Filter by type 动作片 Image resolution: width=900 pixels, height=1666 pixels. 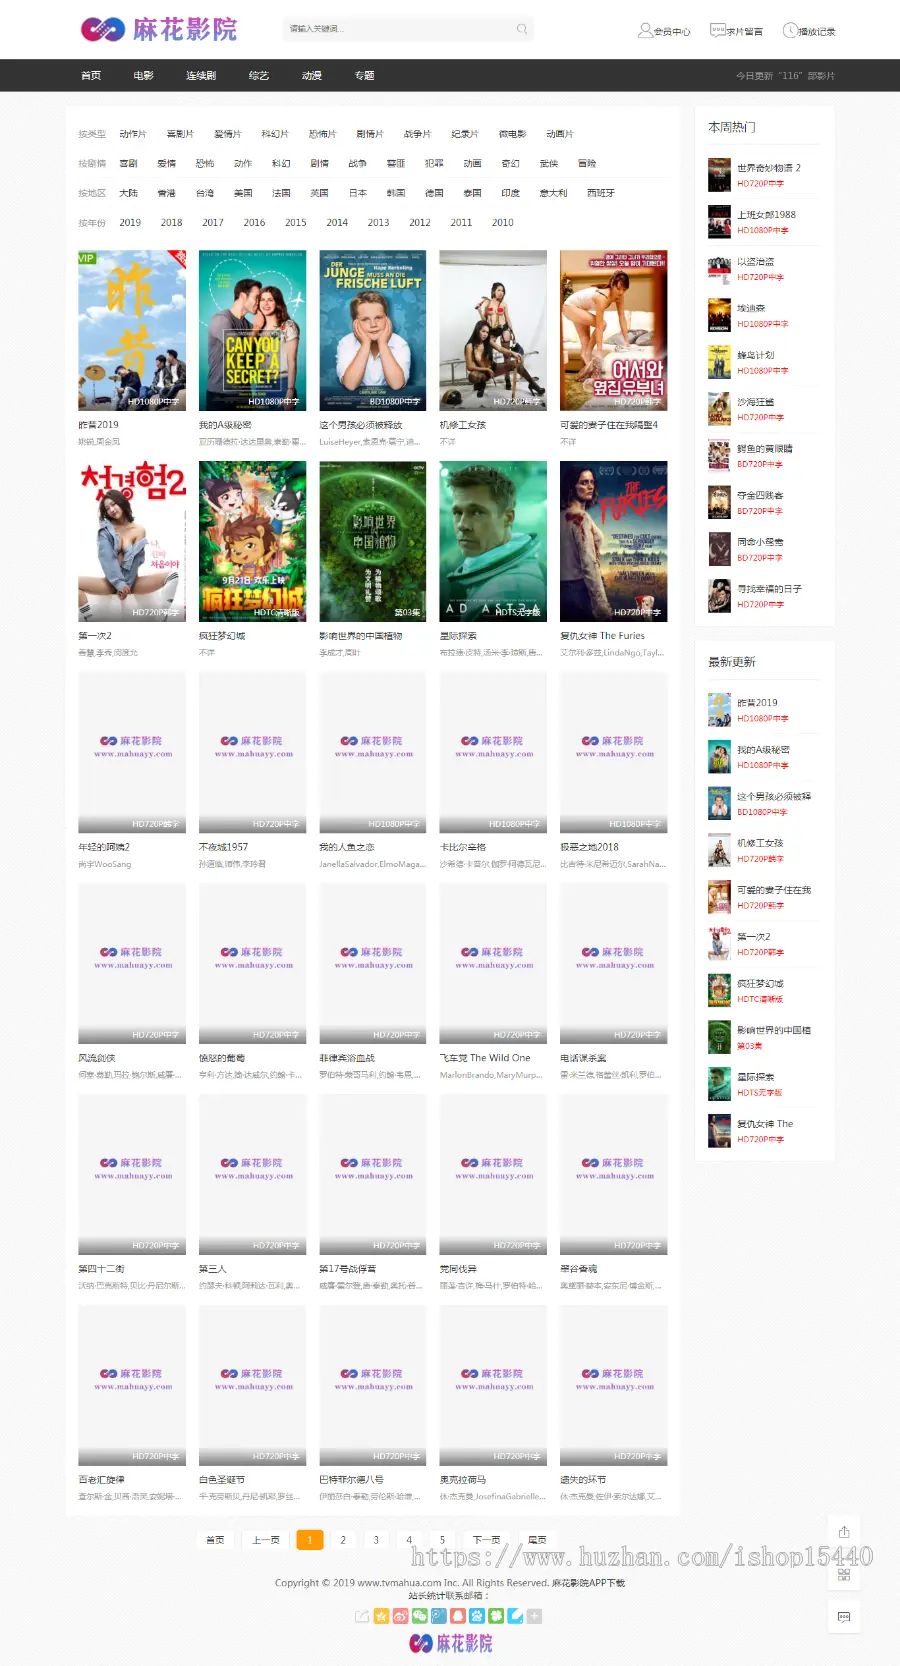(x=133, y=134)
